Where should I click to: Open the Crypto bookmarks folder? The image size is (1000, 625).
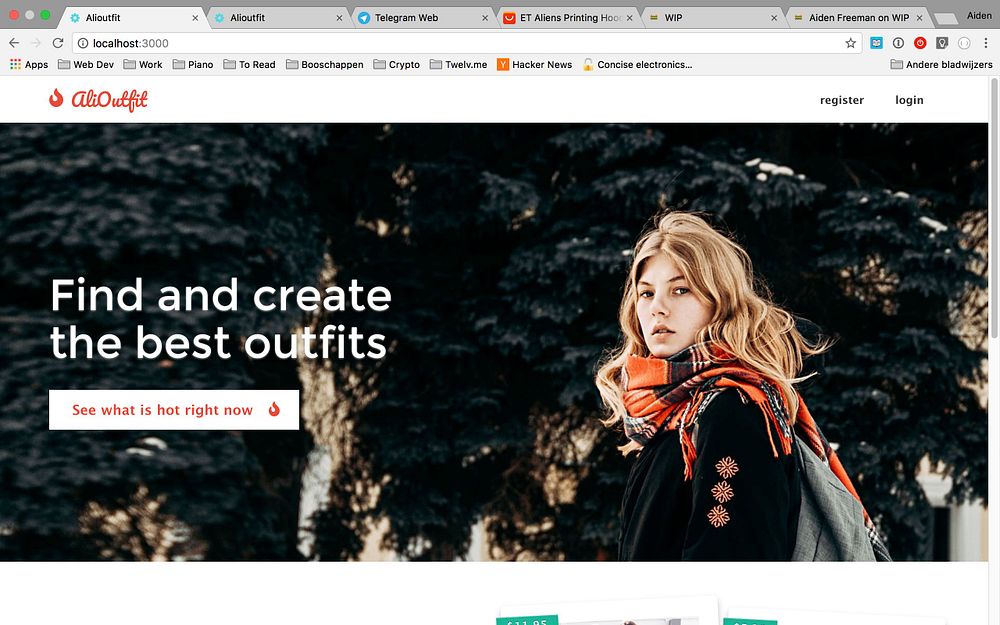tap(397, 64)
